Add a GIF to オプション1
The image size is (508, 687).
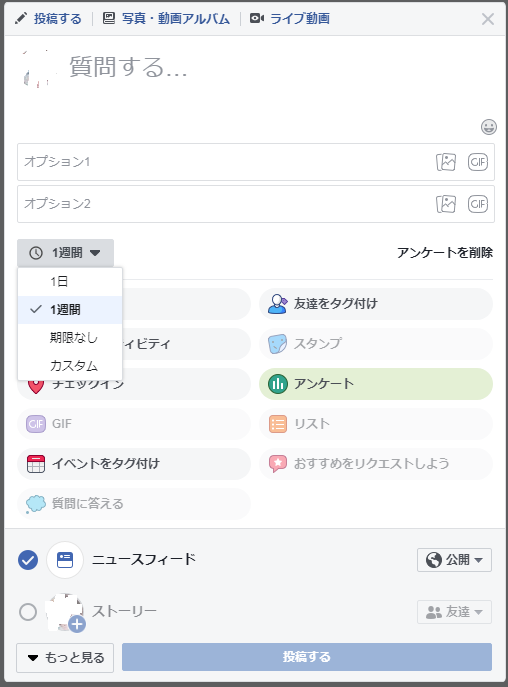click(478, 162)
